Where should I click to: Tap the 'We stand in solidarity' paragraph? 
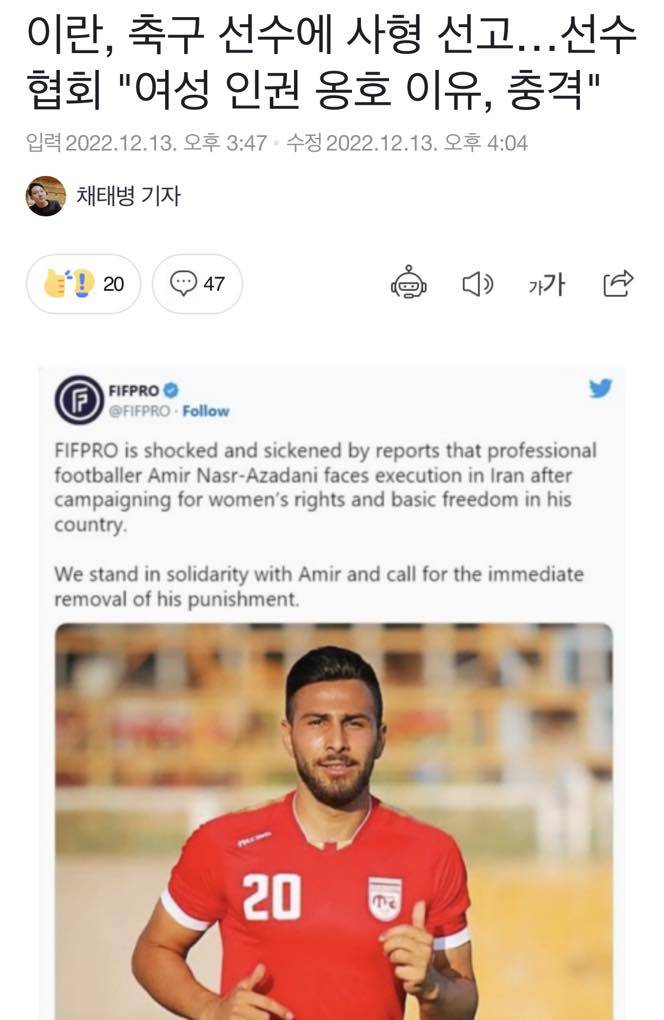(x=319, y=586)
